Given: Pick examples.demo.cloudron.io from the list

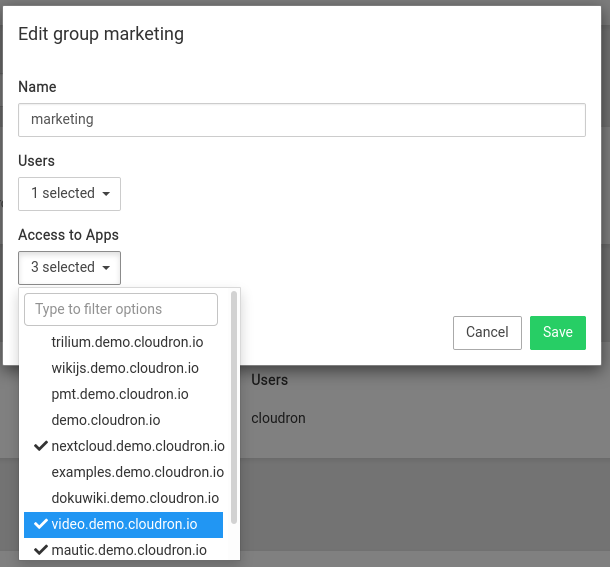Looking at the screenshot, I should (x=137, y=472).
